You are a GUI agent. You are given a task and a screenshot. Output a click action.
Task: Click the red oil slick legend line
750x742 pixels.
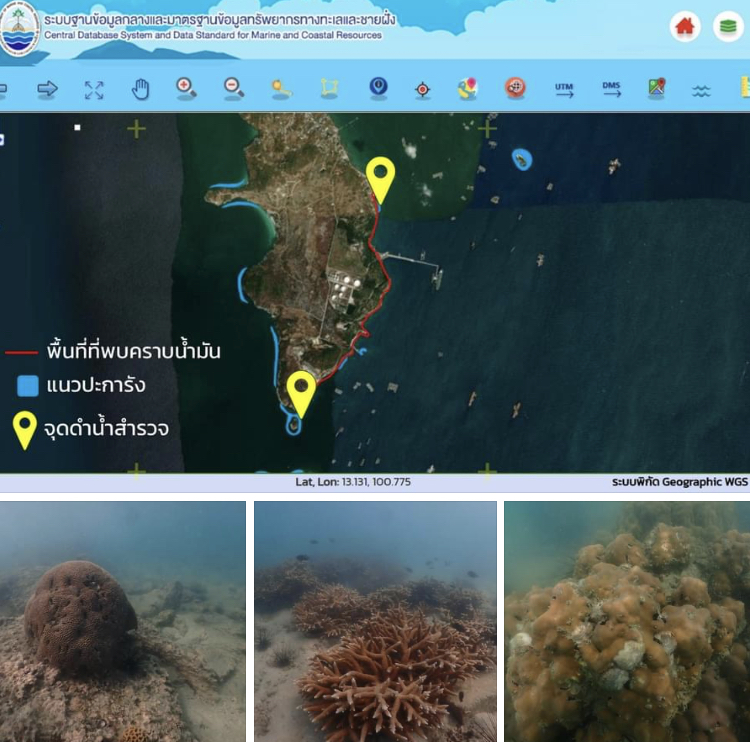pyautogui.click(x=21, y=353)
